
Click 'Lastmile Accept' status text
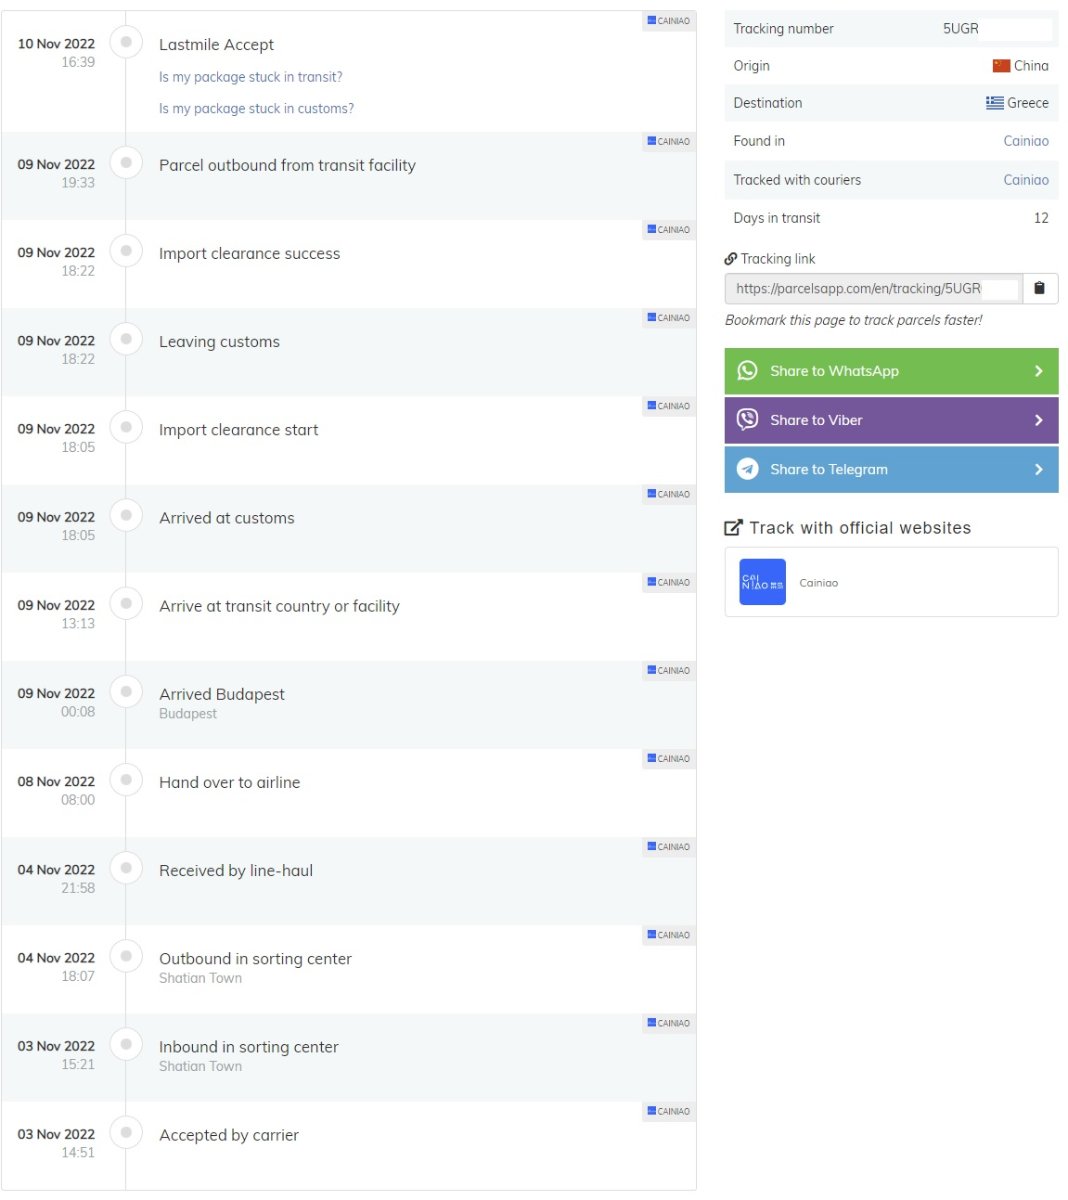(x=216, y=45)
